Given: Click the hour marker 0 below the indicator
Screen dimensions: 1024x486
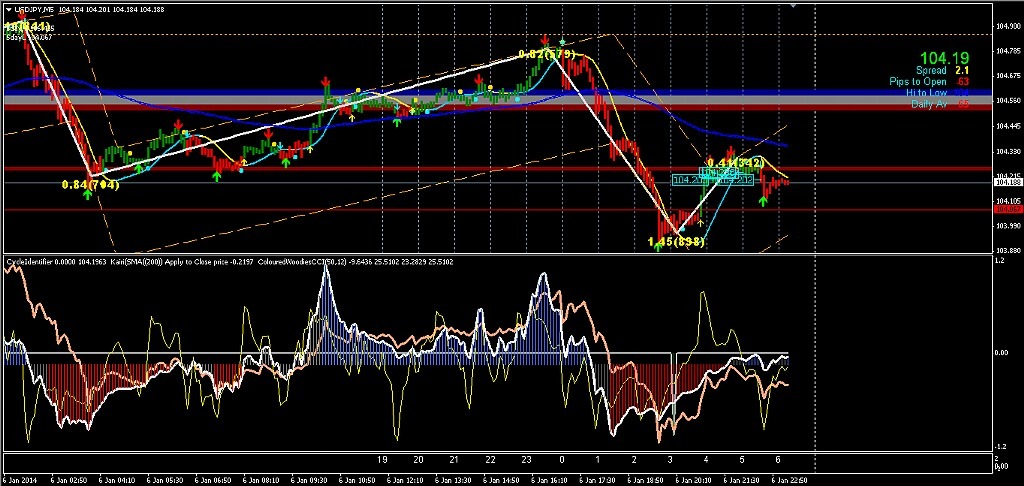Looking at the screenshot, I should coord(562,459).
